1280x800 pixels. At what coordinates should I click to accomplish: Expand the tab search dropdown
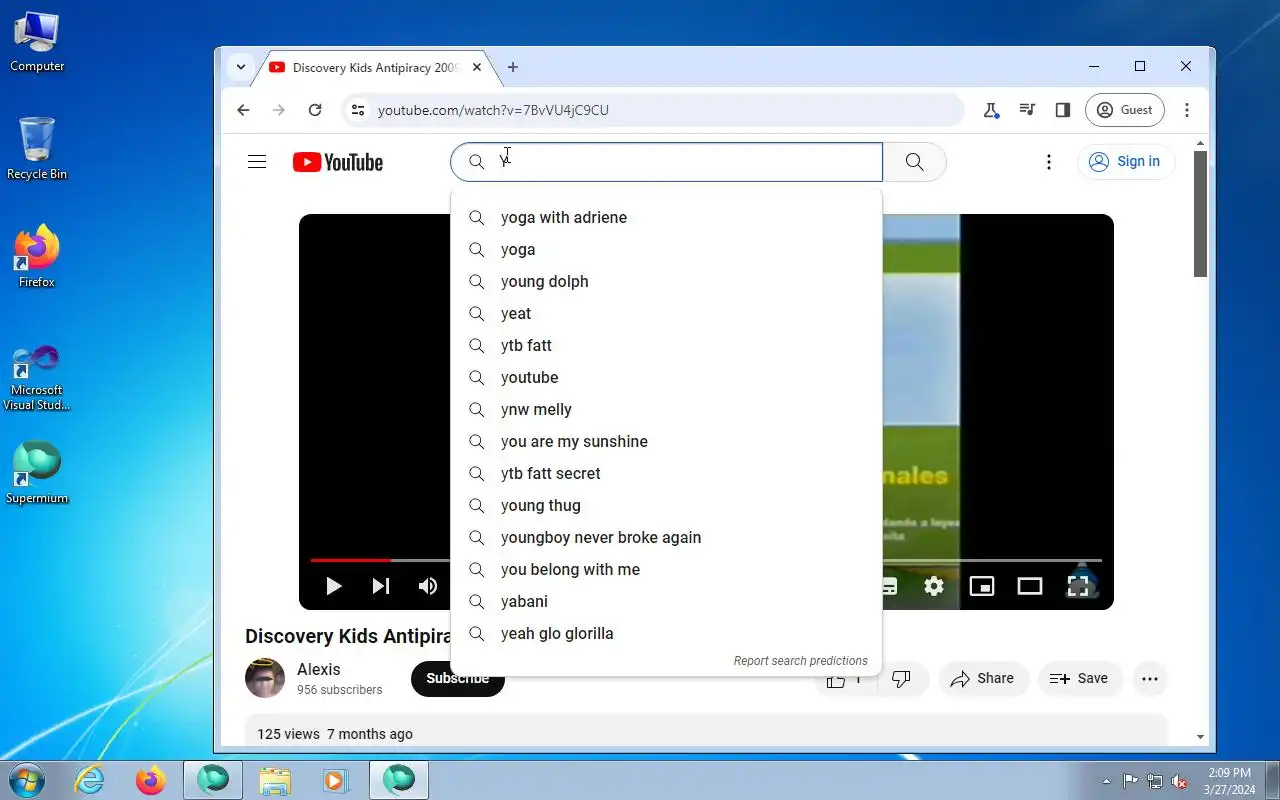[241, 67]
